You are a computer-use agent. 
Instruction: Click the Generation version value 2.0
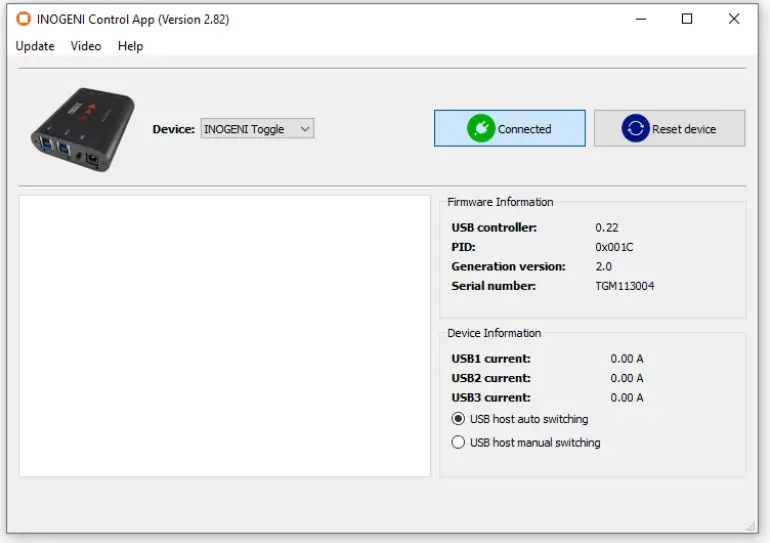coord(604,267)
